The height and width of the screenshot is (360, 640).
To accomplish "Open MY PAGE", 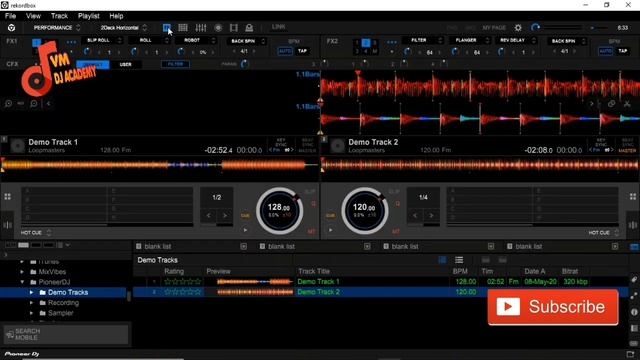I will pos(494,28).
